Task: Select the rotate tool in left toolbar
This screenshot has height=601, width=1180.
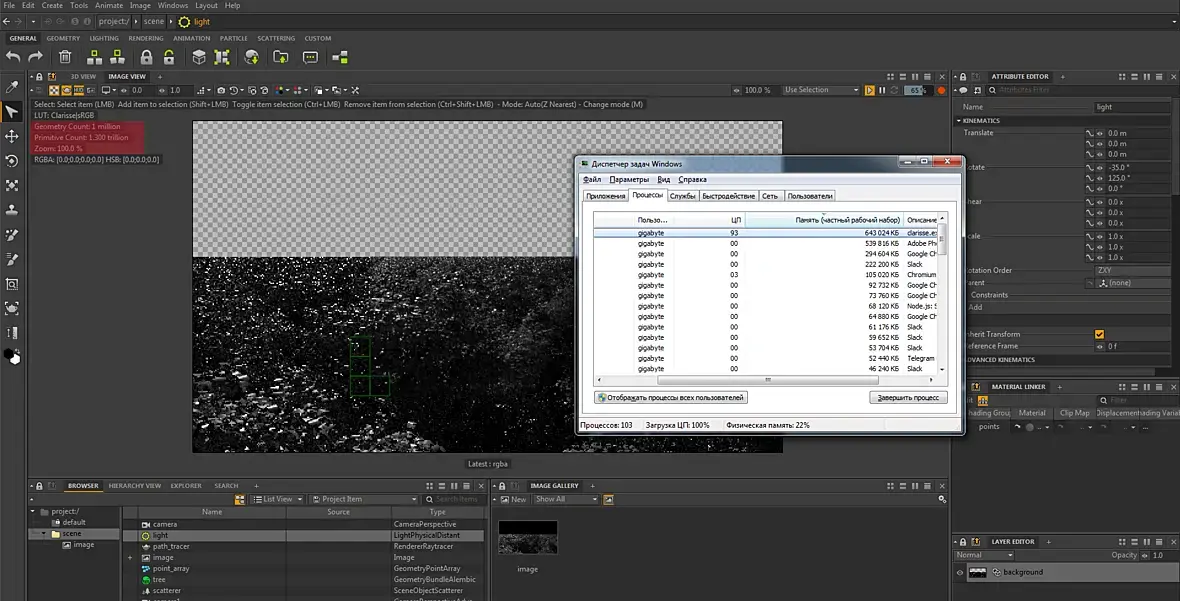Action: (12, 161)
